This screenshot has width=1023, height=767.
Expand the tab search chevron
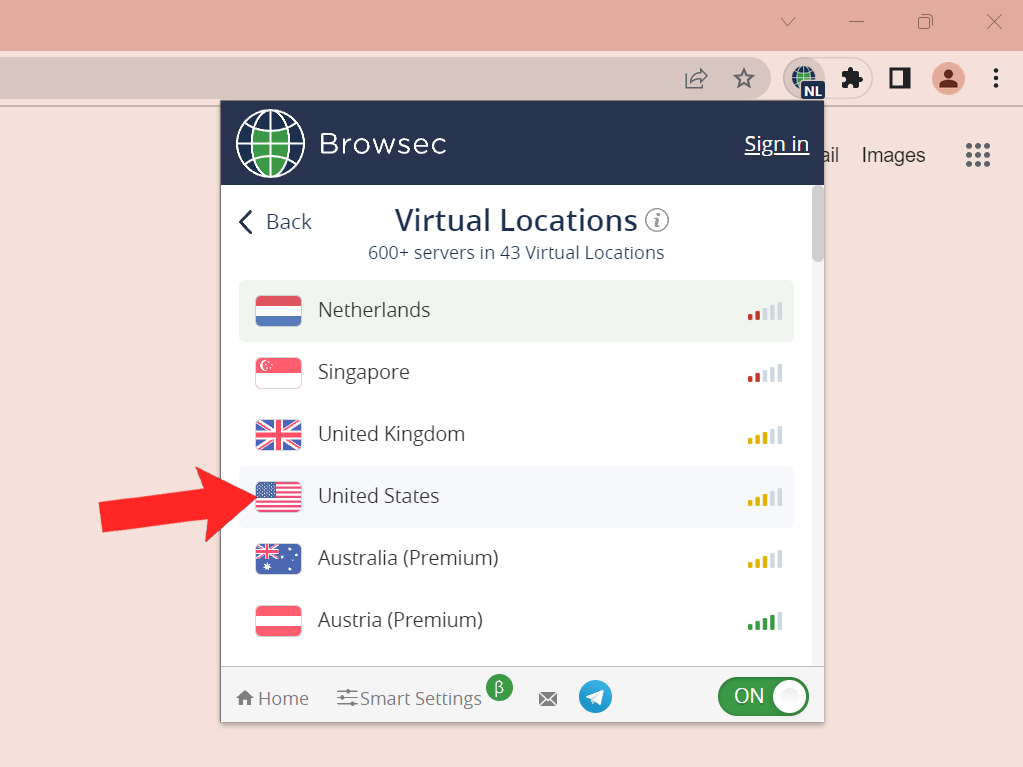(788, 22)
